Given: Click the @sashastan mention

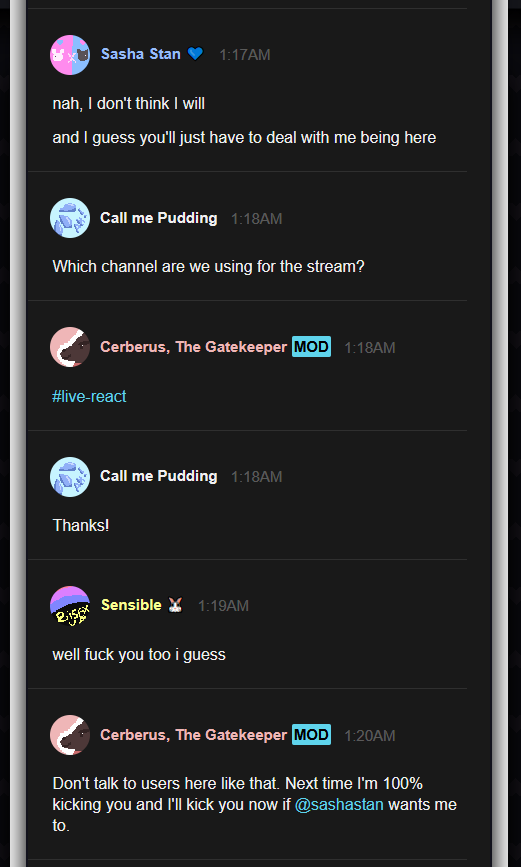Looking at the screenshot, I should pos(339,805).
